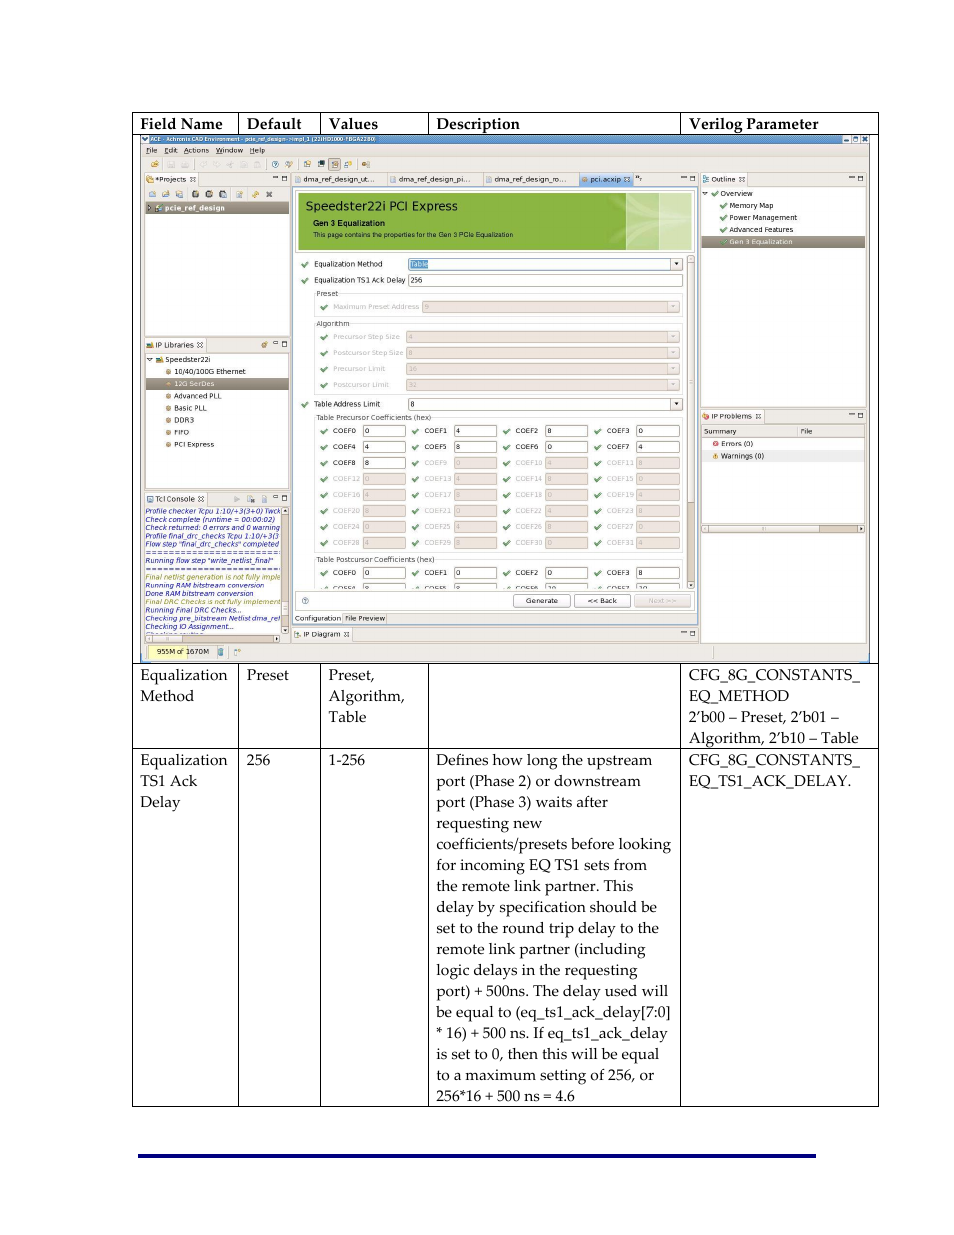Click the toolbar icon right of the Help question-mark icon
This screenshot has height=1235, width=954.
pyautogui.click(x=288, y=164)
